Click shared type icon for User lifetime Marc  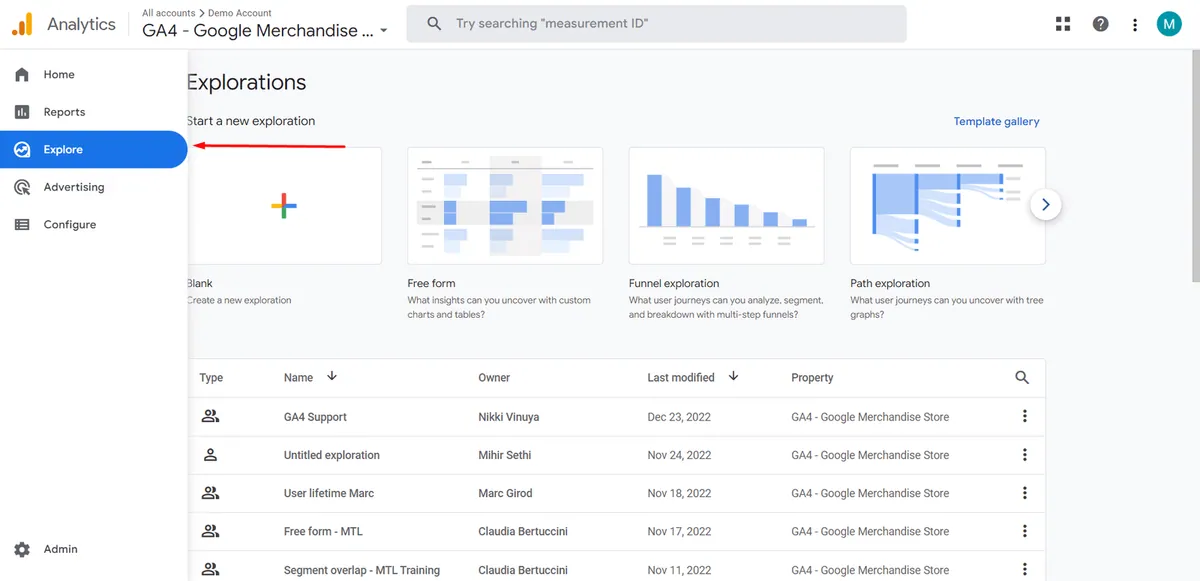[210, 493]
